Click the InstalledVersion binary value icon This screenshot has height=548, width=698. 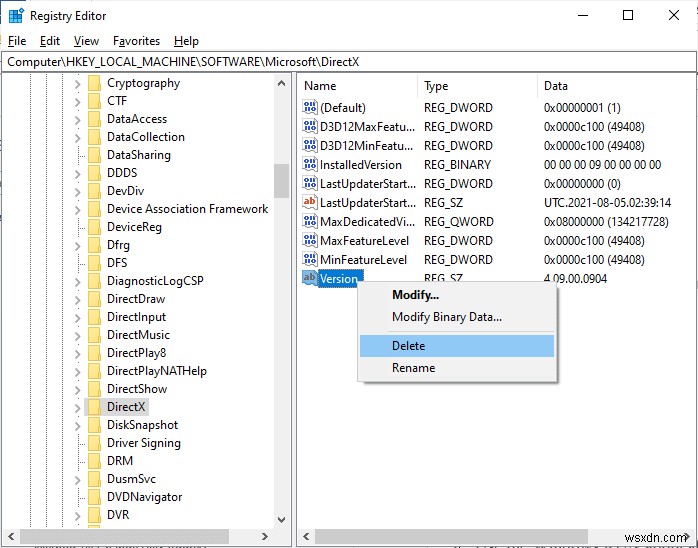[x=310, y=164]
